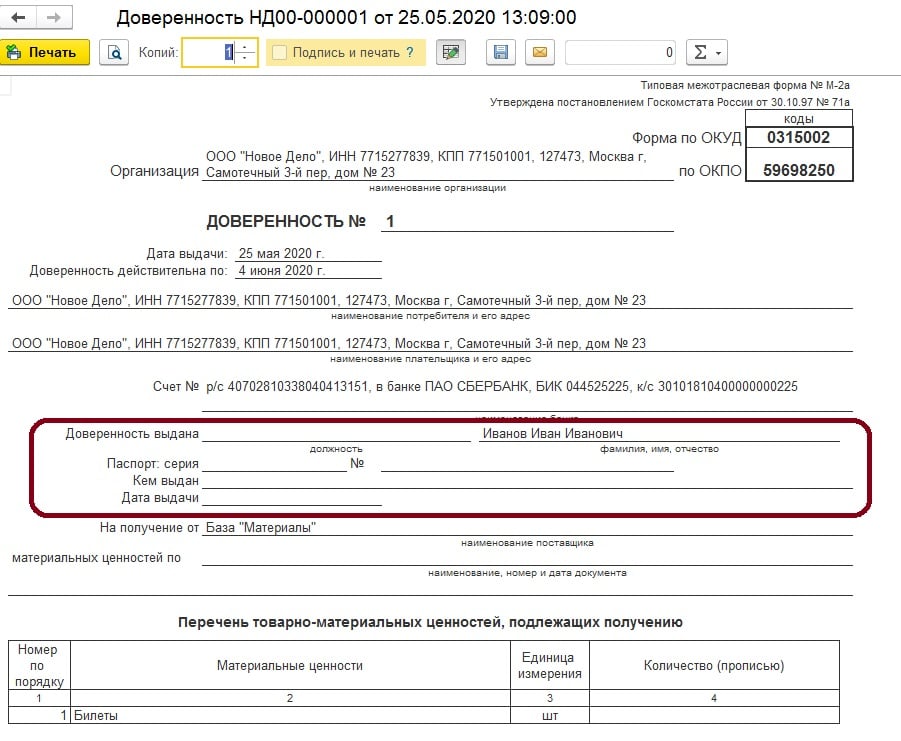
Task: Select the Билеты cell in the table
Action: click(290, 715)
